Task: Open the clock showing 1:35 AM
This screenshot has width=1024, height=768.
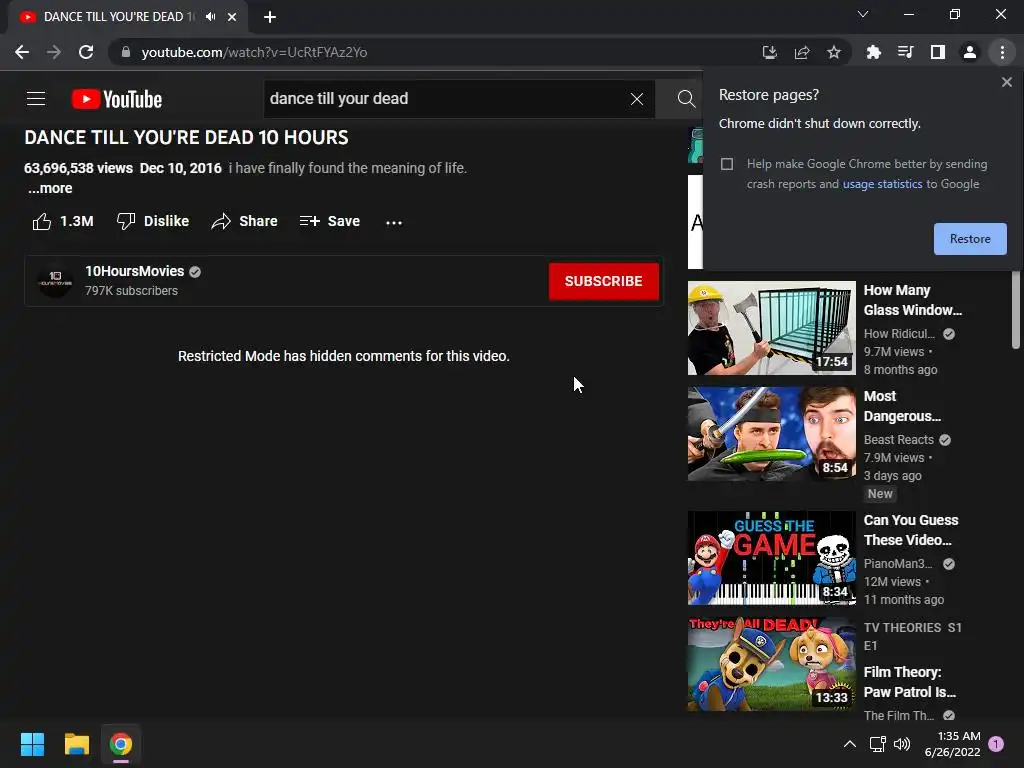Action: pos(953,744)
